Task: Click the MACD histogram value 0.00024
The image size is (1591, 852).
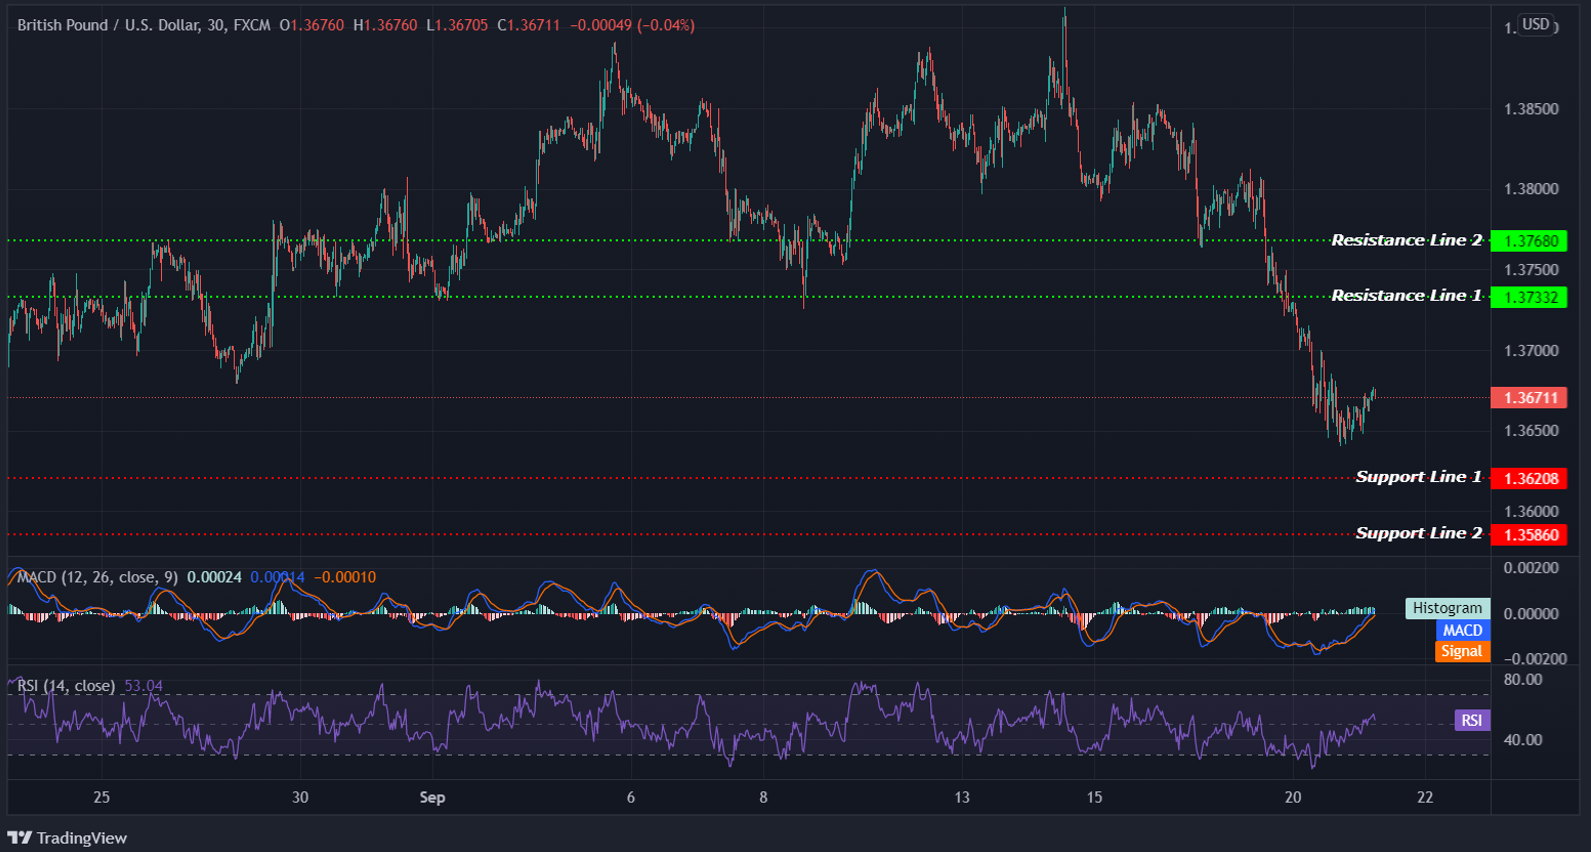Action: point(214,577)
